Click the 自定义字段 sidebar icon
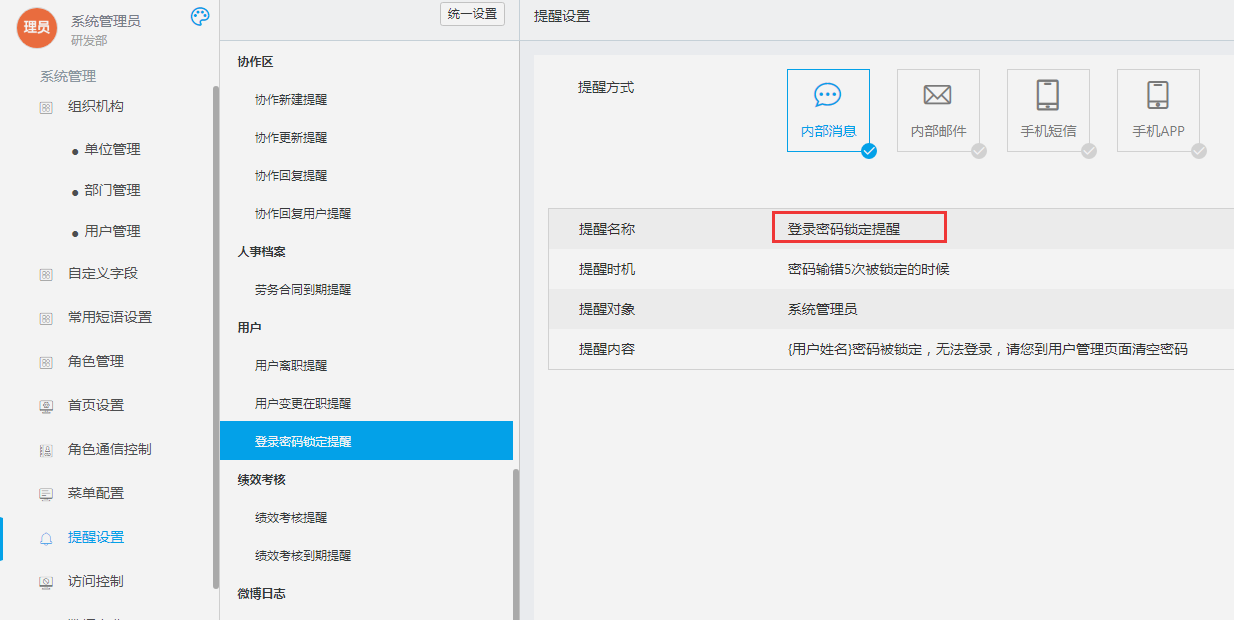Viewport: 1234px width, 620px height. (46, 274)
